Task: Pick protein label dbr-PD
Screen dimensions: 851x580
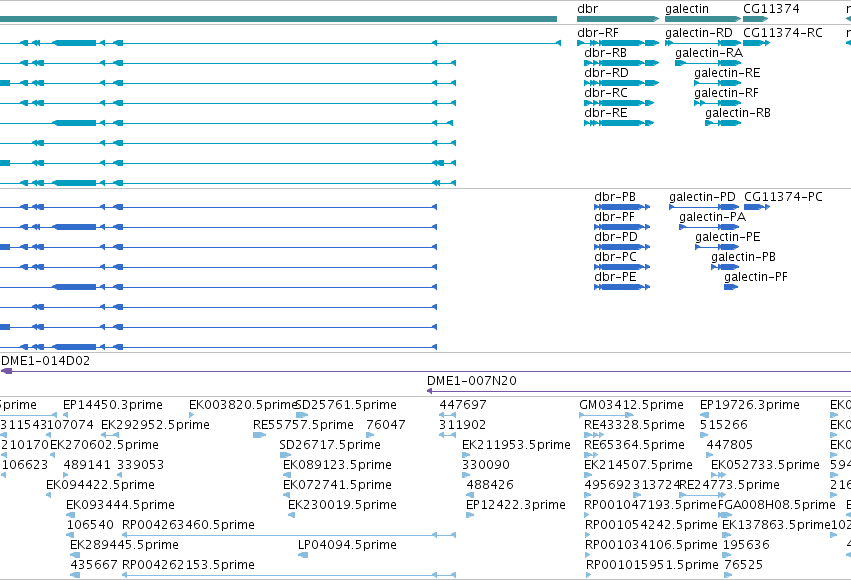Action: (616, 237)
